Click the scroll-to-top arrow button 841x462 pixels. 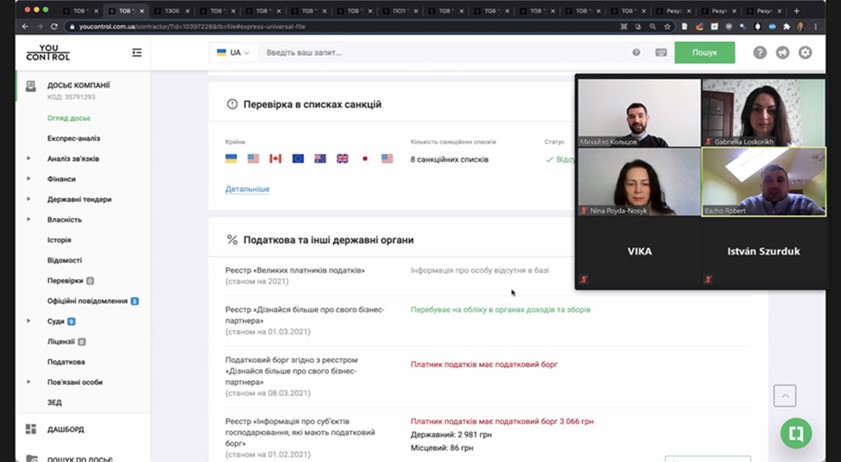tap(785, 395)
